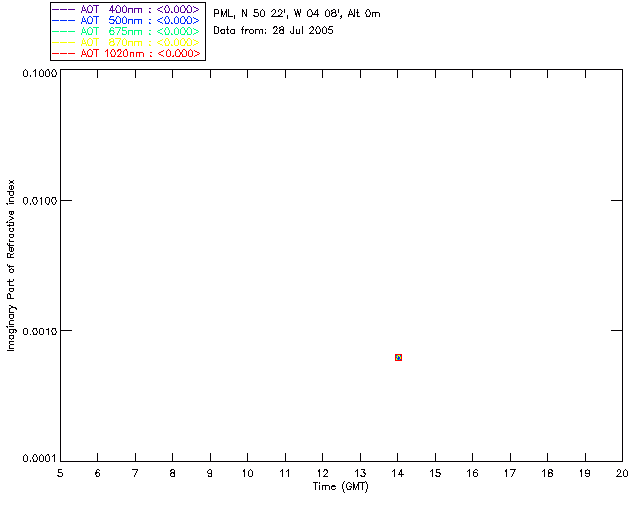
Task: Click the y-axis value 0.0100
Action: pyautogui.click(x=40, y=201)
